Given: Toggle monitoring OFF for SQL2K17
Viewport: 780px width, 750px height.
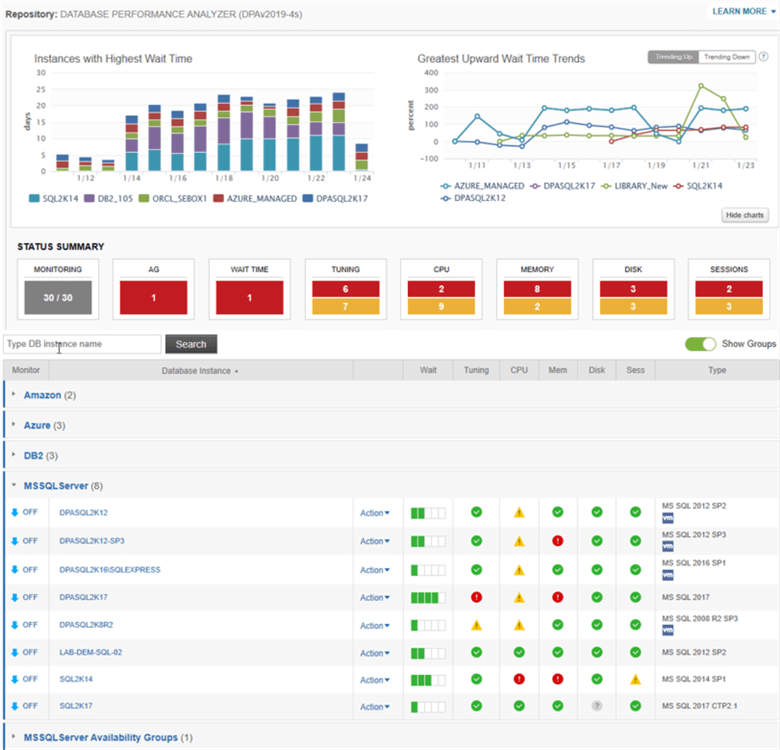Looking at the screenshot, I should point(24,706).
